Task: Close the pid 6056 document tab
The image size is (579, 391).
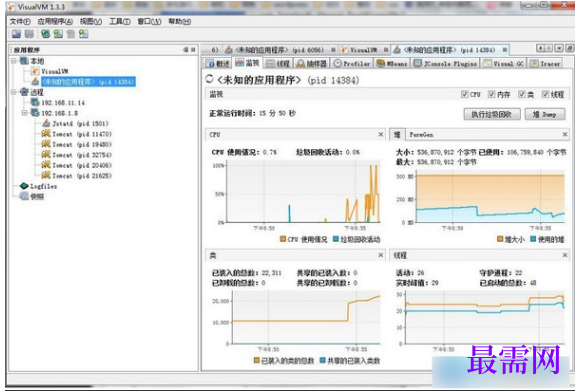Action: [333, 49]
